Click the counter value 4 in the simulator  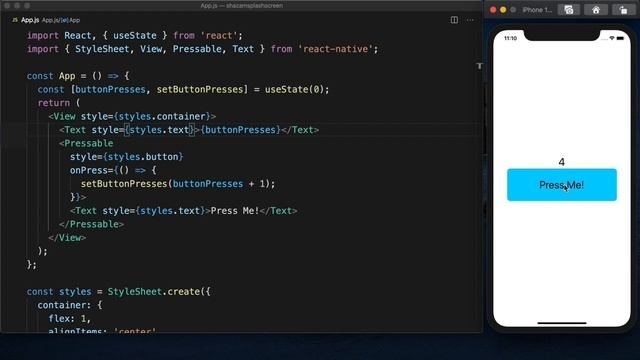tap(562, 162)
